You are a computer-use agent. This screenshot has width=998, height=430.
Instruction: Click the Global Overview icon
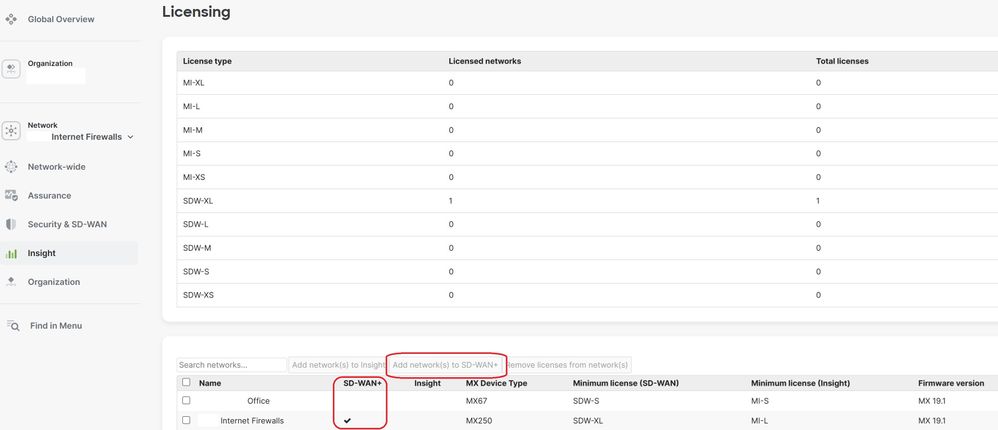11,19
